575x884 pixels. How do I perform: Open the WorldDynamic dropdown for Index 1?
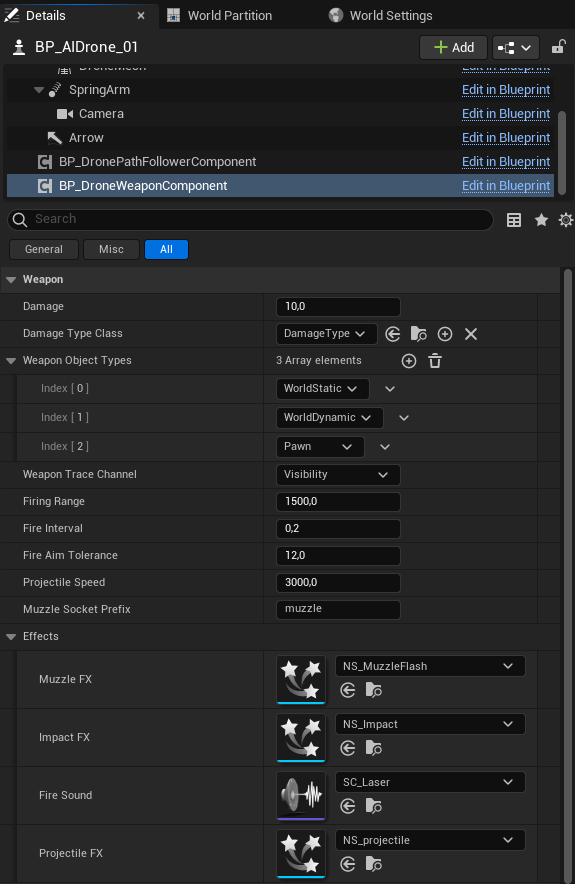click(330, 418)
